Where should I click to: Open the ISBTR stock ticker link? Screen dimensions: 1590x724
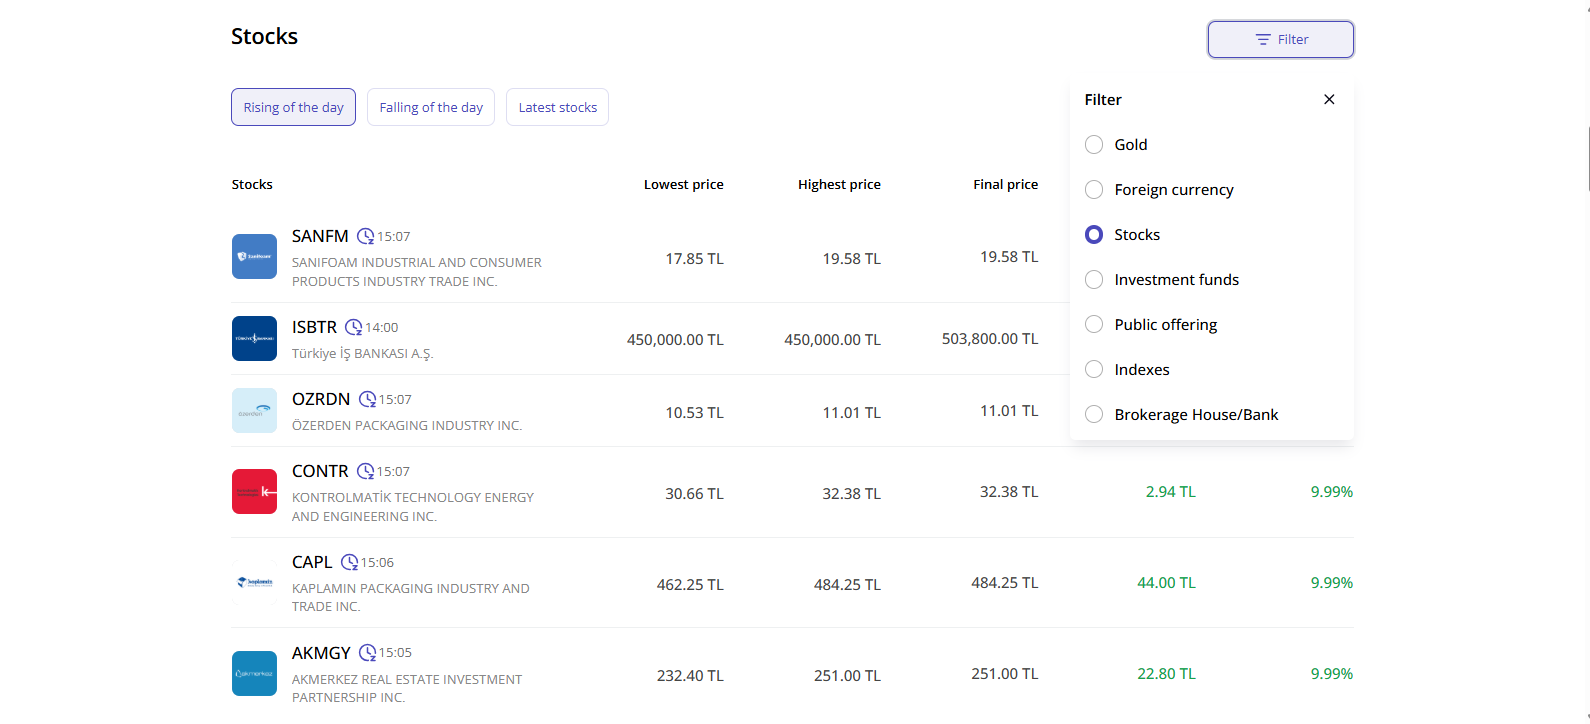point(314,328)
